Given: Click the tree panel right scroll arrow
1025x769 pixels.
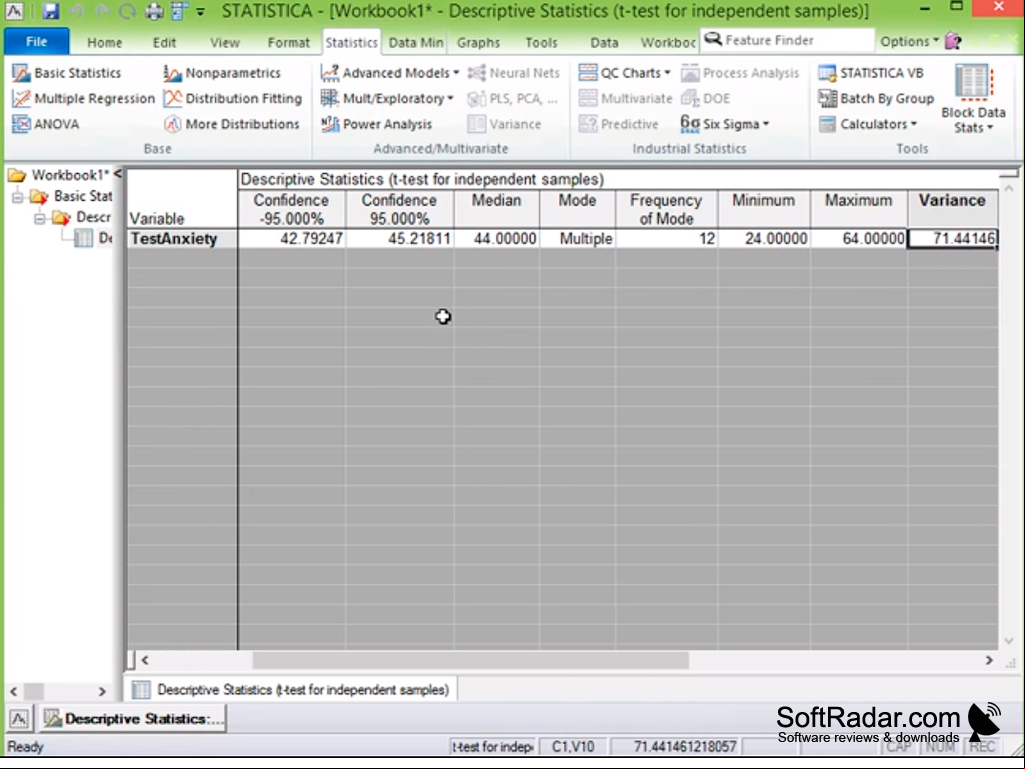Looking at the screenshot, I should pyautogui.click(x=102, y=691).
